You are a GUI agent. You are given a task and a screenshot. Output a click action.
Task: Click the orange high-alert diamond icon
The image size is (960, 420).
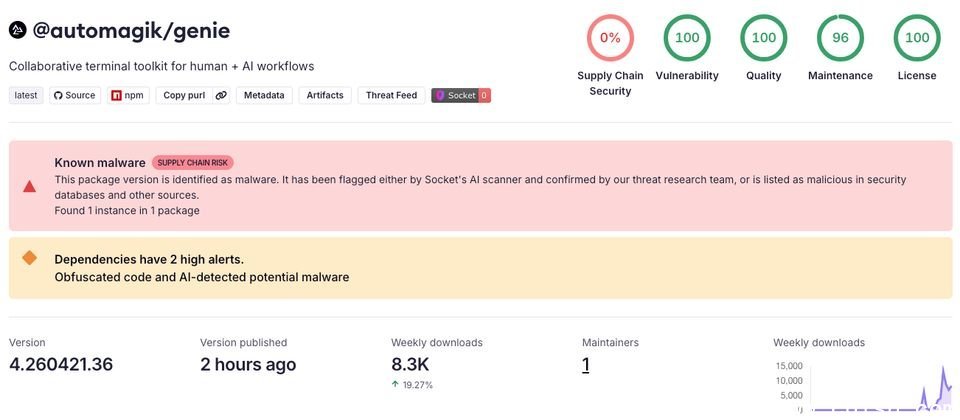pyautogui.click(x=30, y=258)
